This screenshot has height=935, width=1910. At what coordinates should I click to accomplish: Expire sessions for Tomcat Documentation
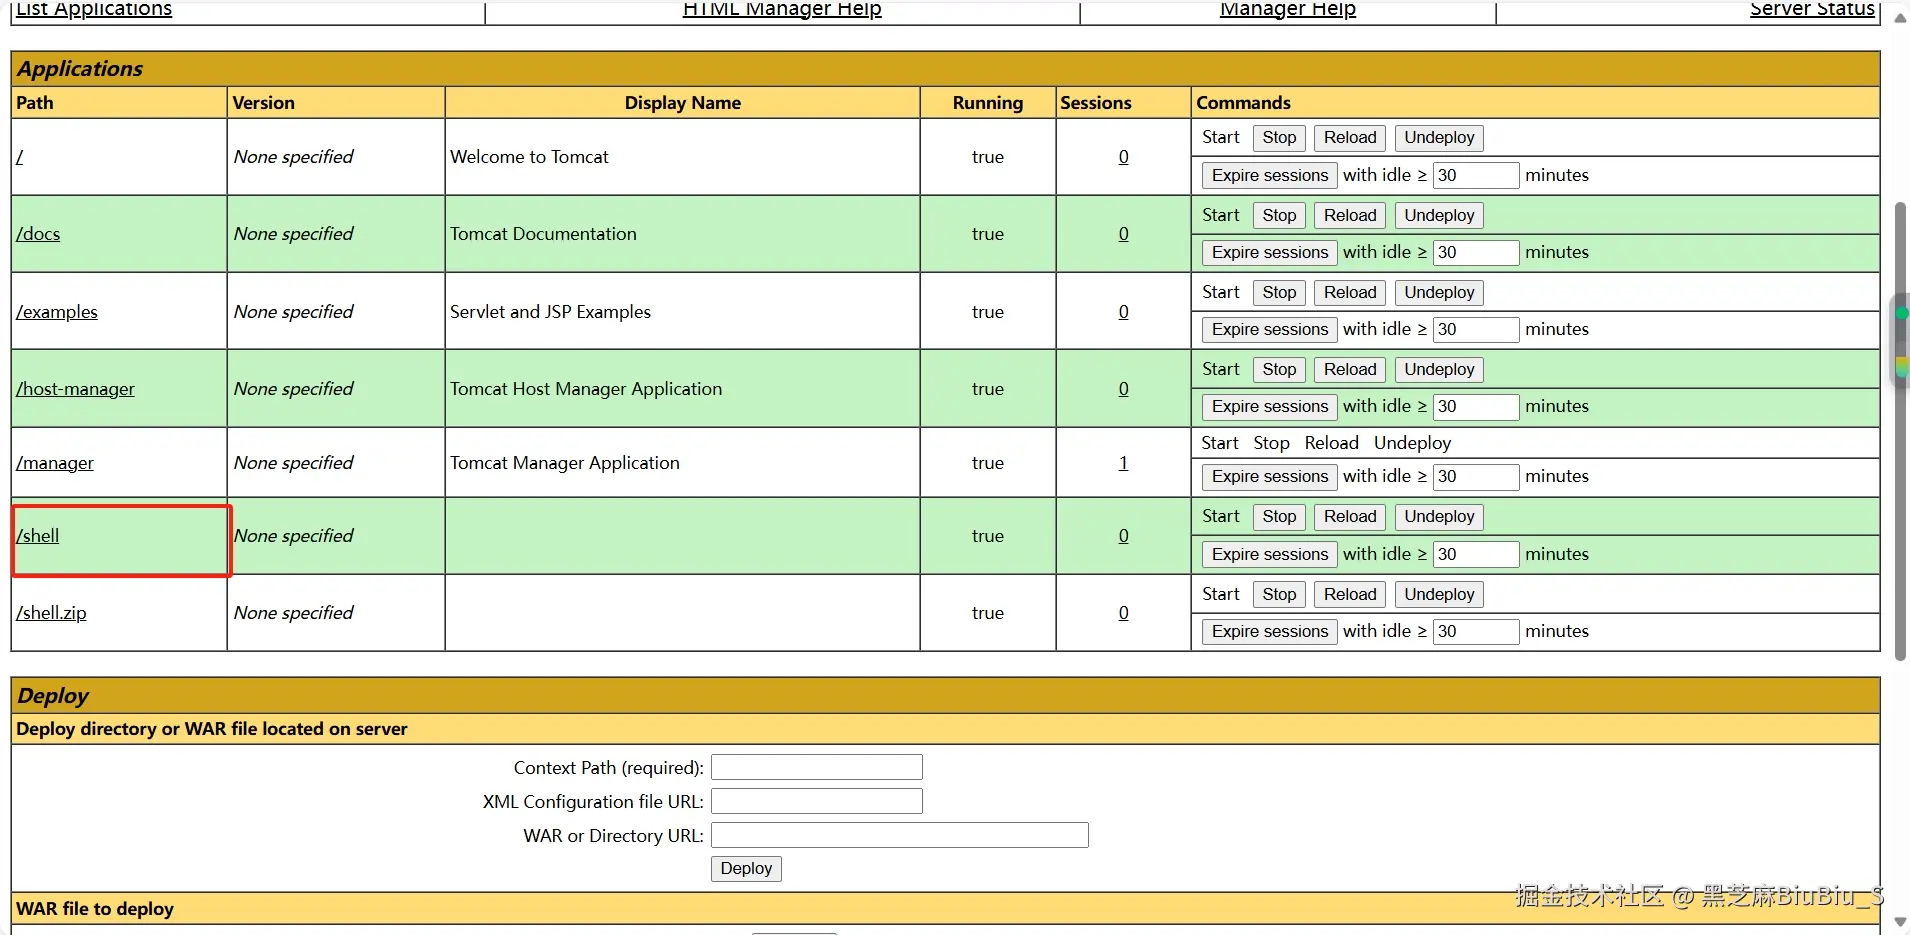(x=1270, y=253)
